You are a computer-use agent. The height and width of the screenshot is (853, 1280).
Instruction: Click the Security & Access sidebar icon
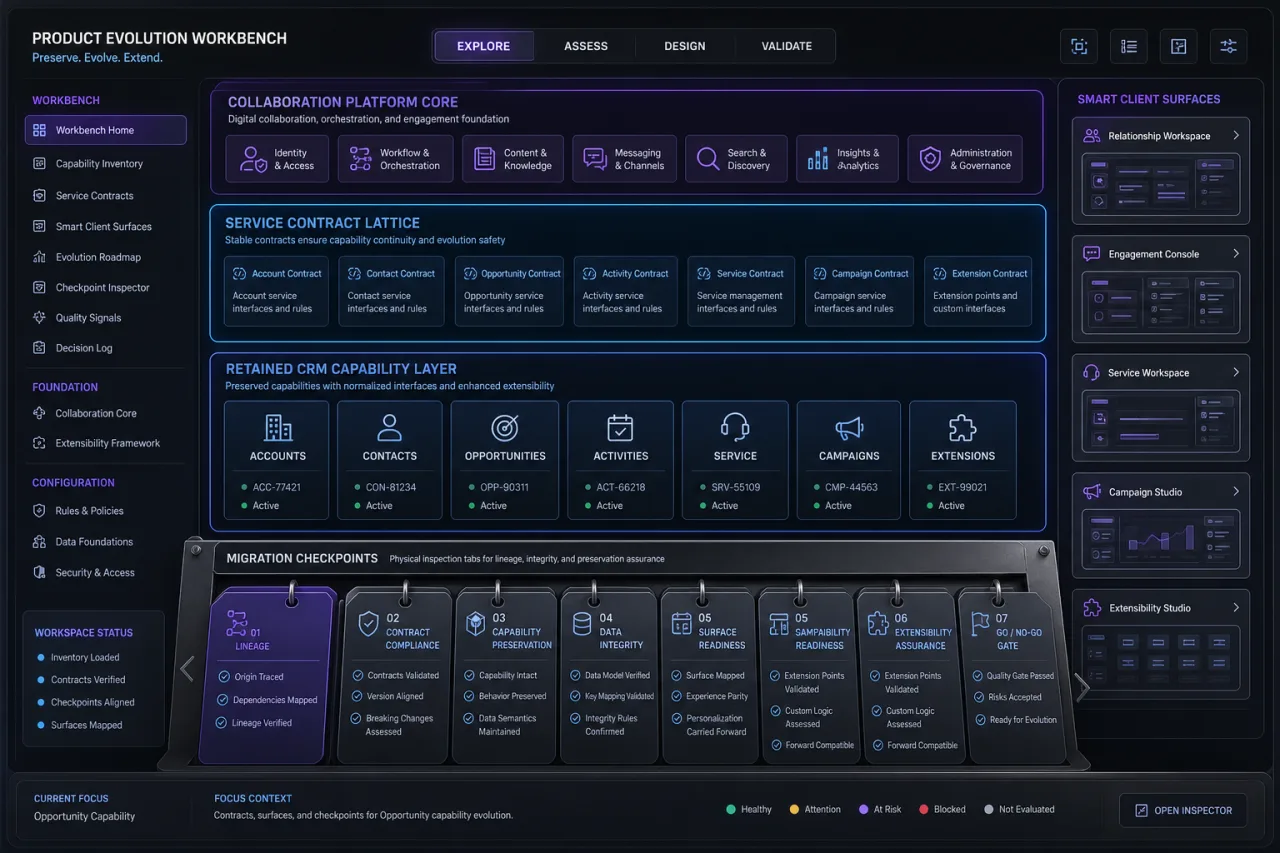pos(39,572)
